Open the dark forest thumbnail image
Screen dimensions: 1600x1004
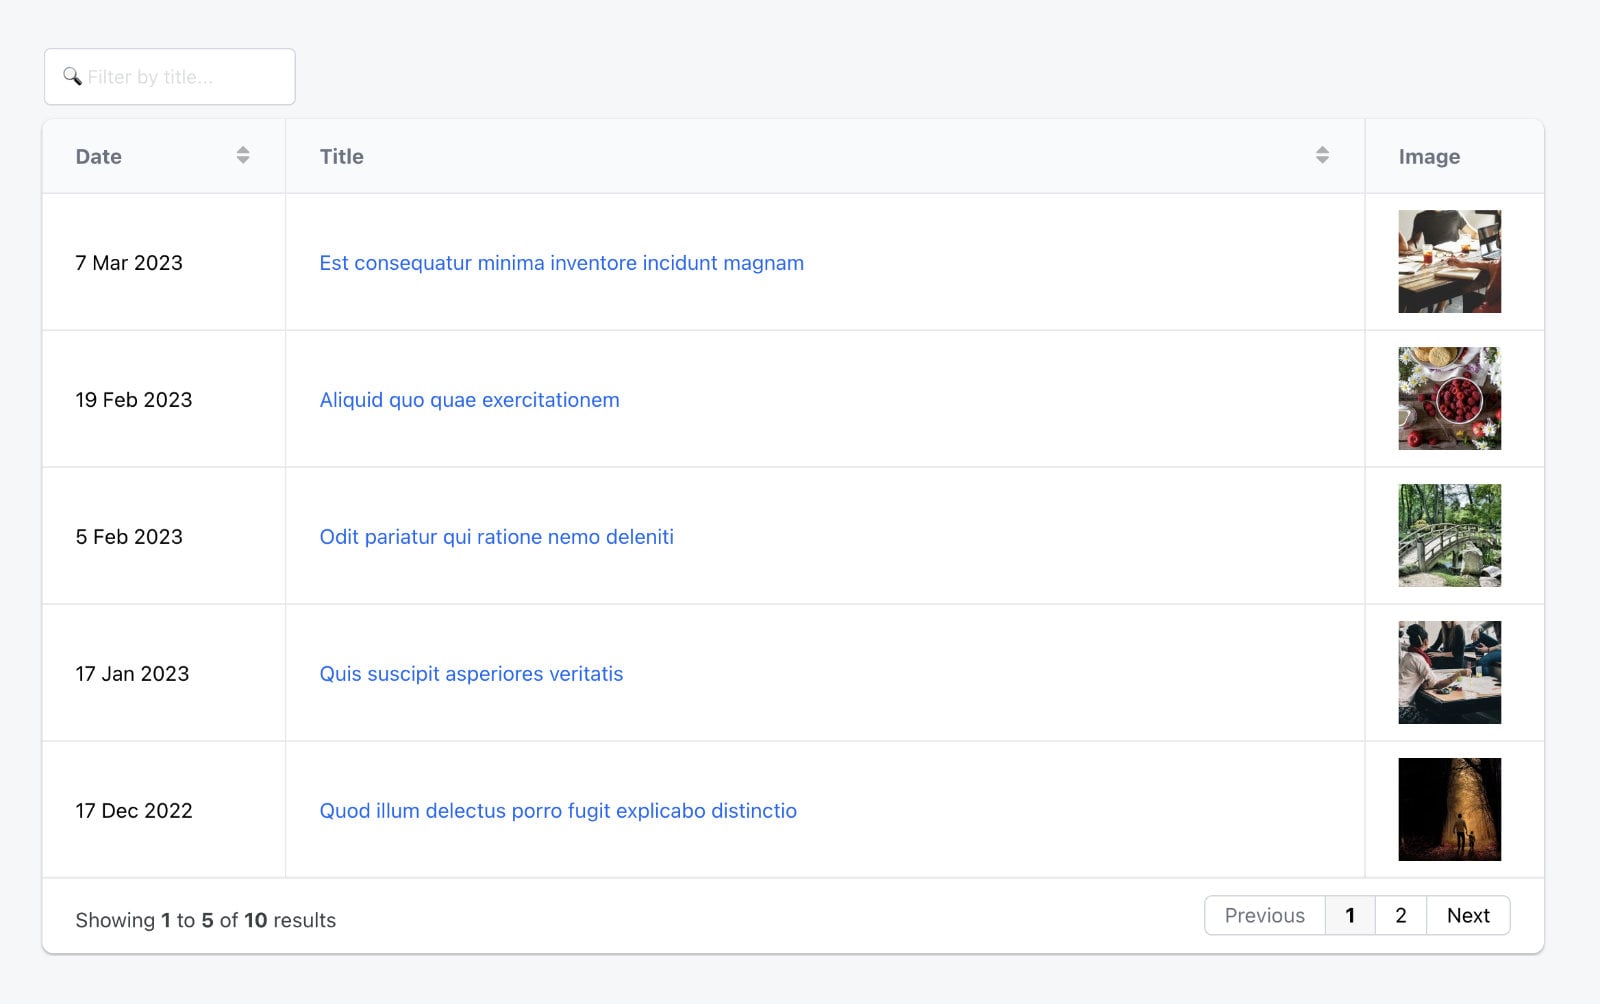(1449, 810)
